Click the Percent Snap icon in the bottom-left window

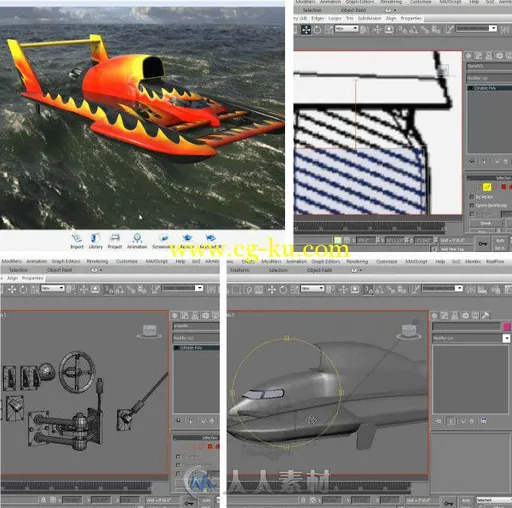(x=130, y=290)
